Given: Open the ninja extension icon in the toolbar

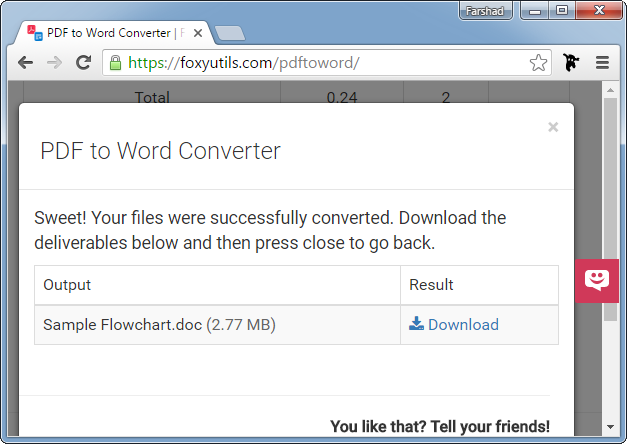Looking at the screenshot, I should click(x=571, y=62).
